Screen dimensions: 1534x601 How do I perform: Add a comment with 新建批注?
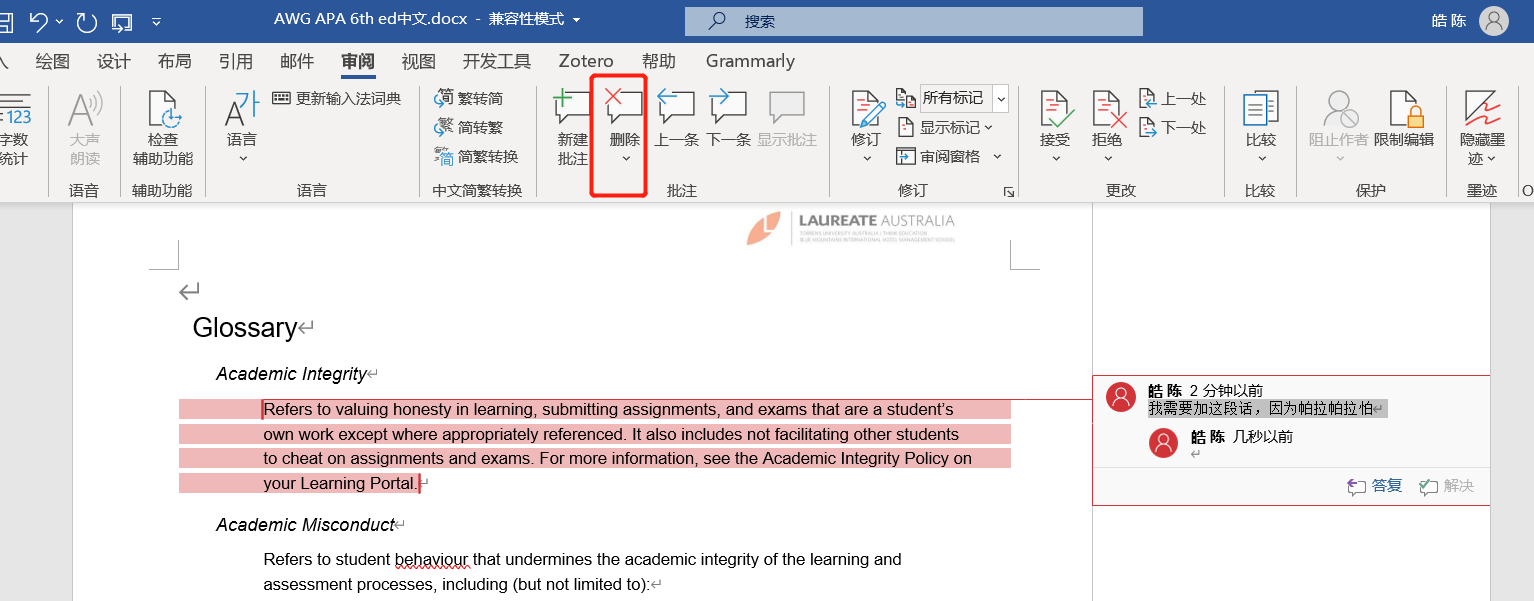click(573, 128)
